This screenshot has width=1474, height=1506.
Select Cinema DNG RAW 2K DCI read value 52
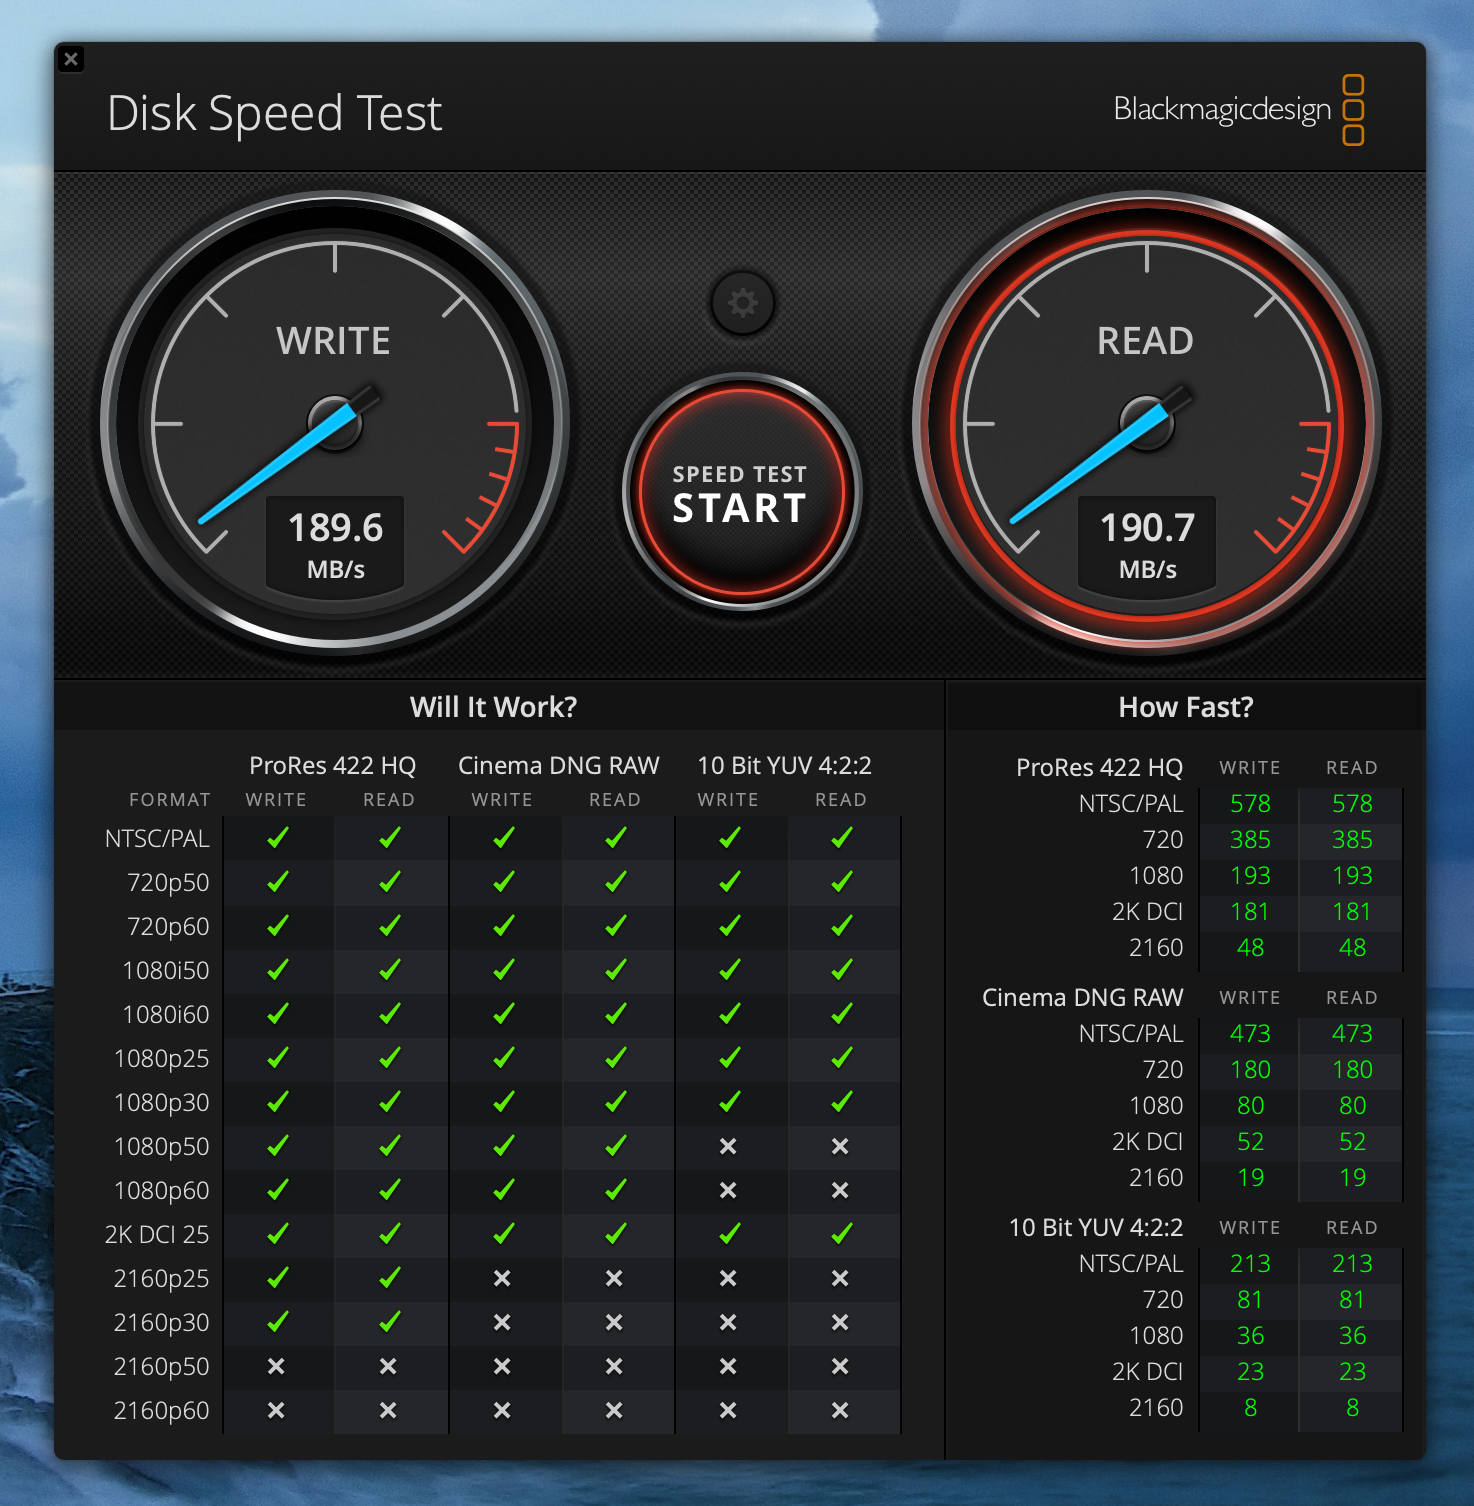[x=1352, y=1141]
